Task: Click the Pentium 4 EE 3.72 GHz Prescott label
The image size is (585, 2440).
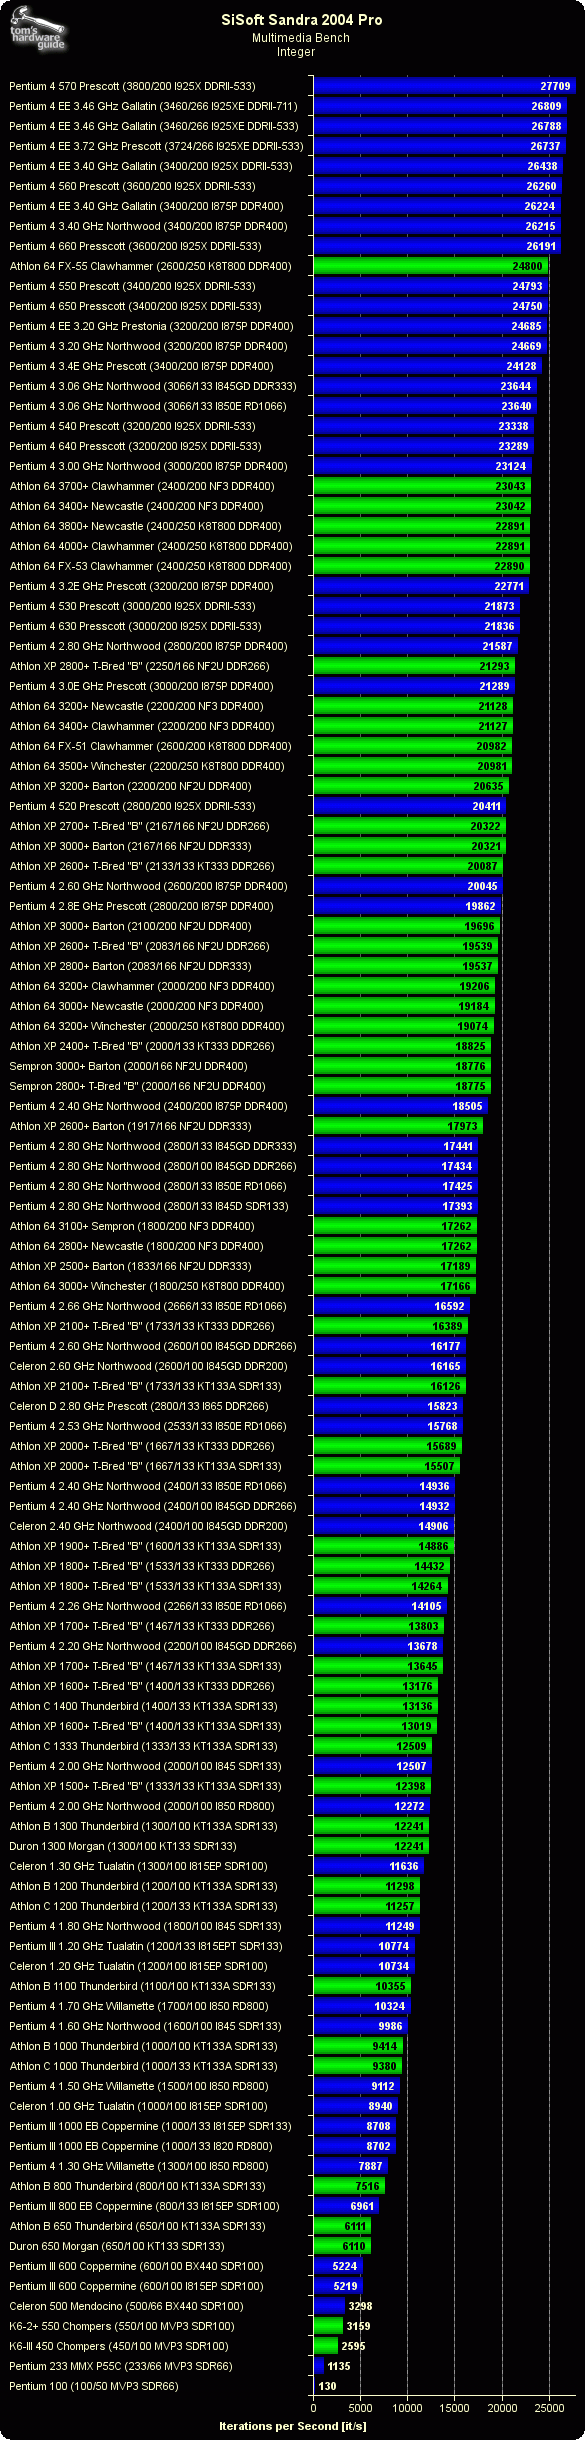Action: pos(156,146)
